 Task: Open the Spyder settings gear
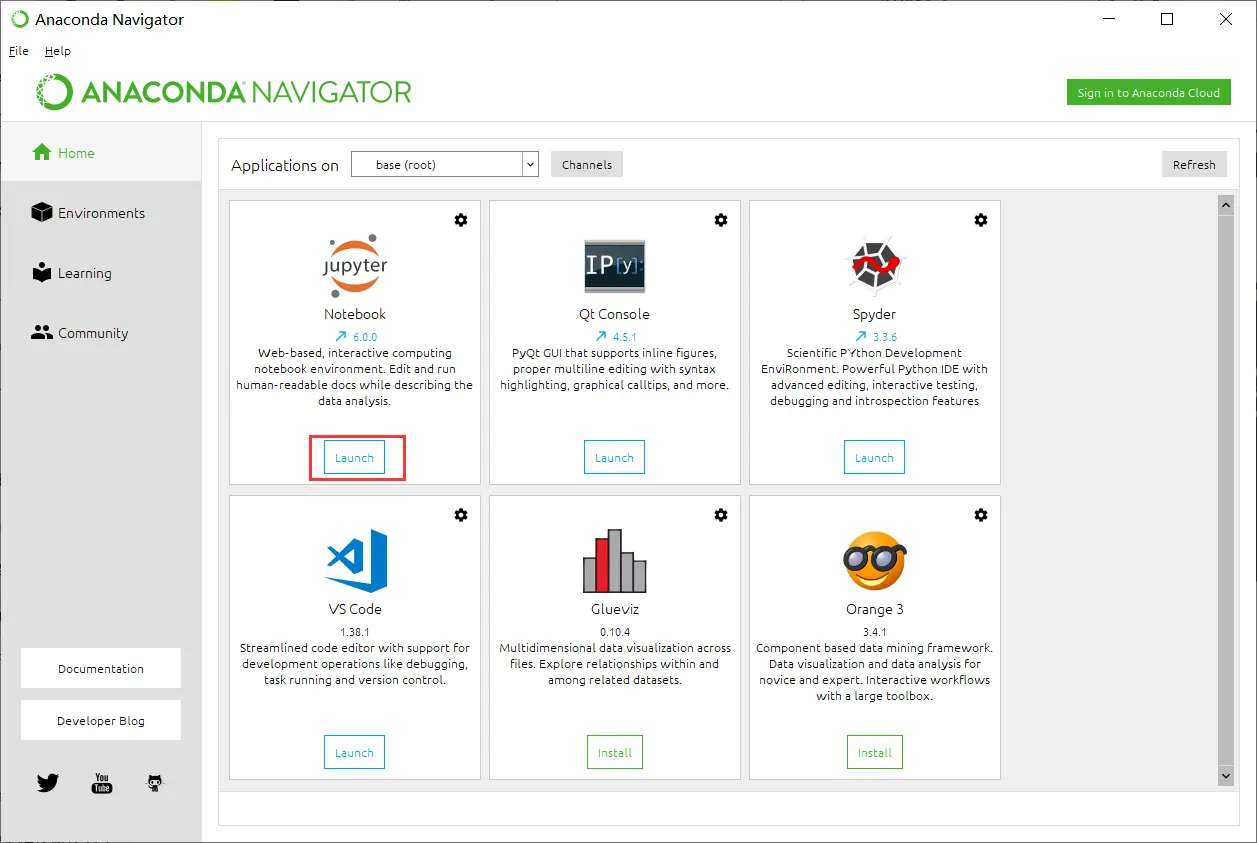point(981,220)
